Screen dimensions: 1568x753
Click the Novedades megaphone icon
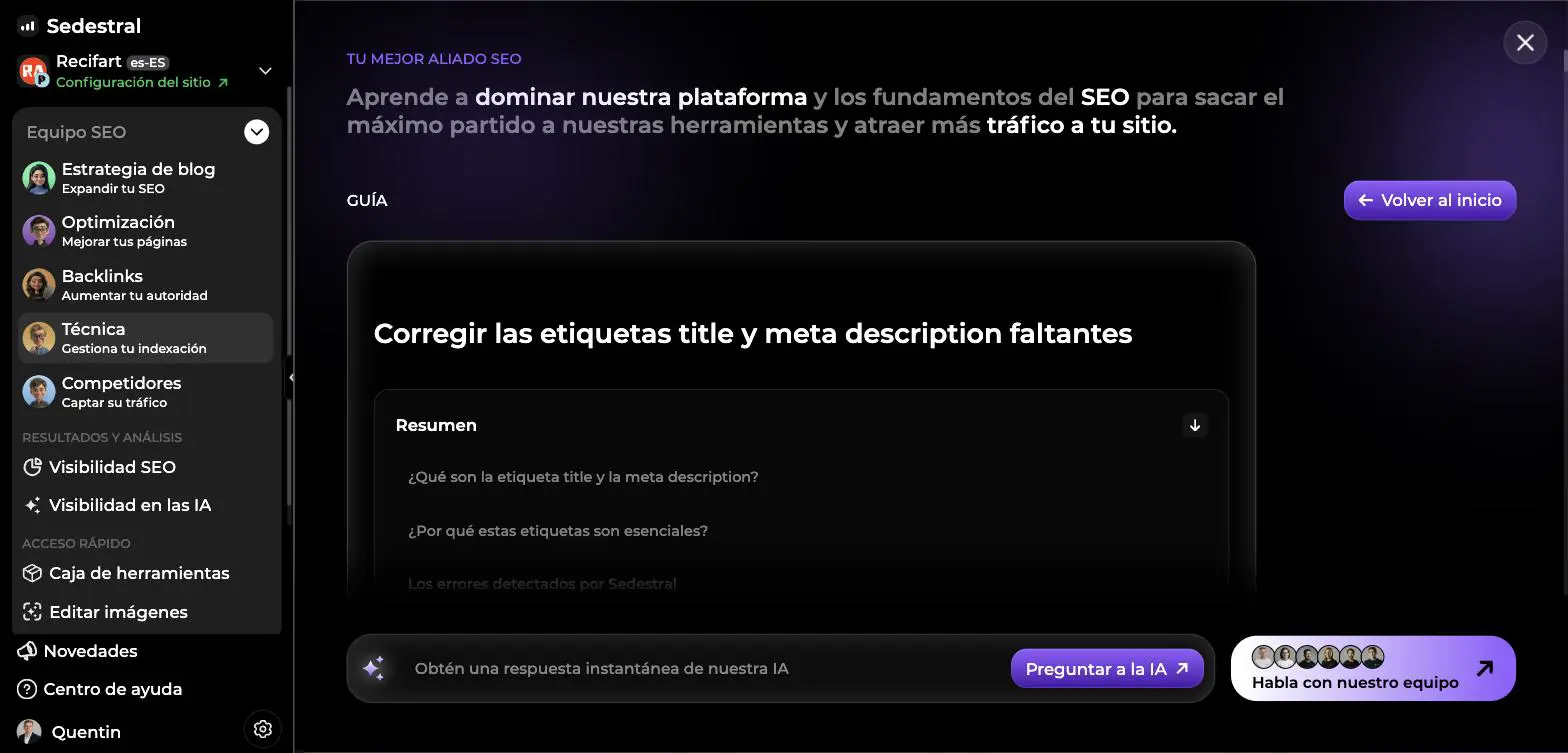[27, 651]
